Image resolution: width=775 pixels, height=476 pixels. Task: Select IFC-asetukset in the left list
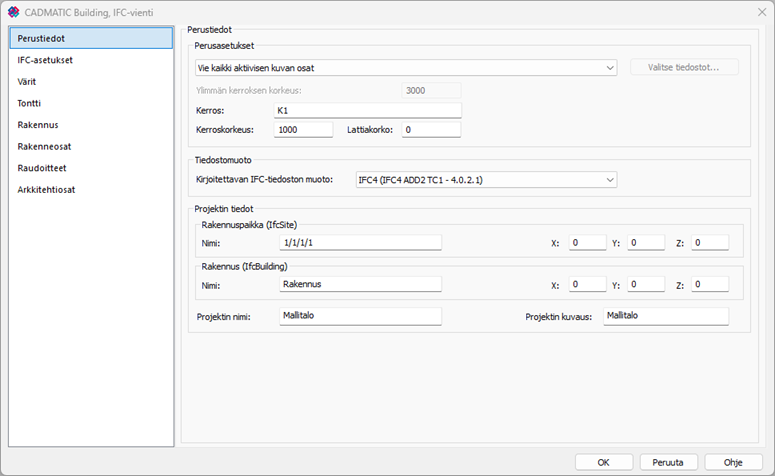tap(45, 60)
